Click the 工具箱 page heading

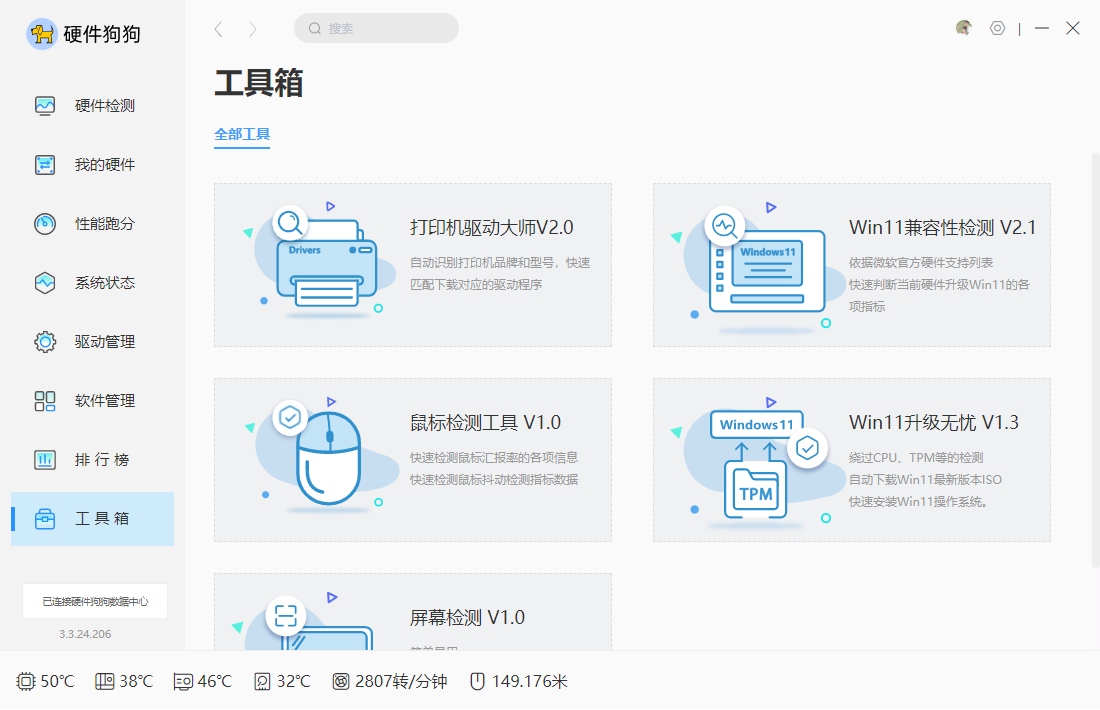[x=258, y=83]
